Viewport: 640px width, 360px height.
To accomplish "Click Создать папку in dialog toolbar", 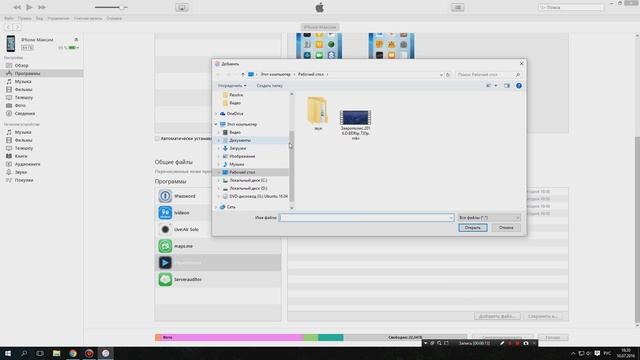I will tap(269, 86).
